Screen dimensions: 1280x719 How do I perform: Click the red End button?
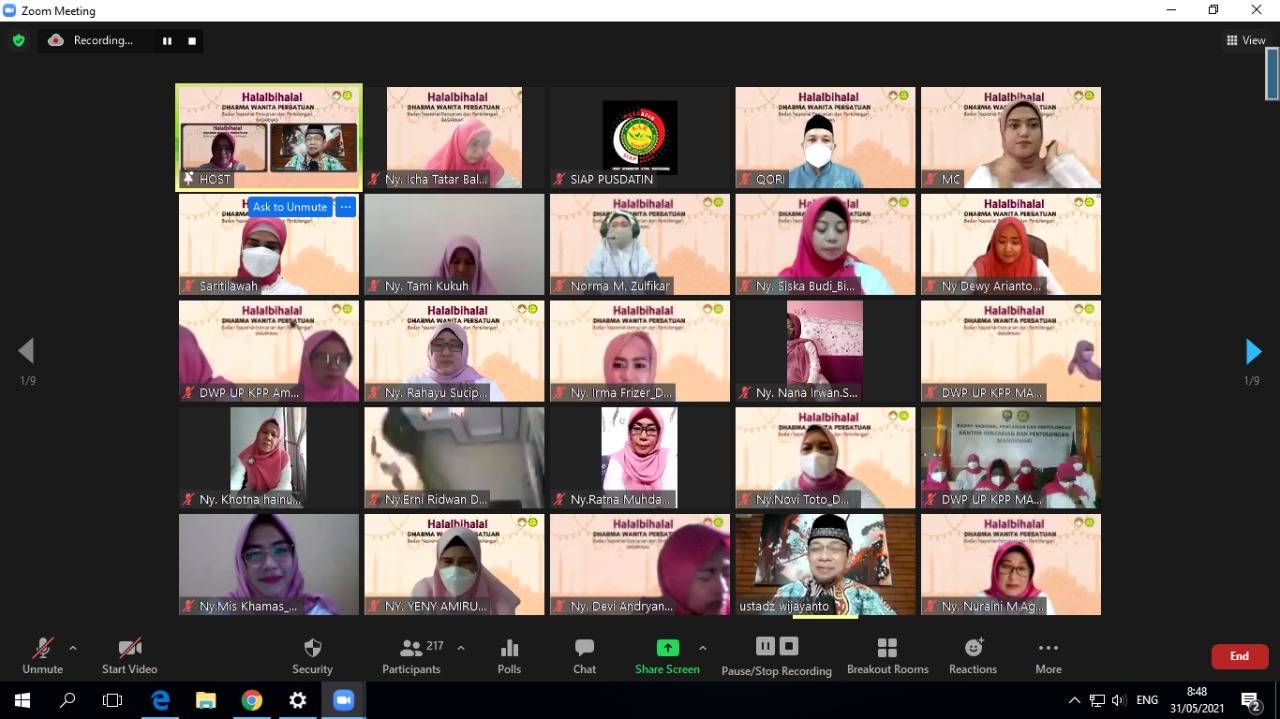[1239, 656]
